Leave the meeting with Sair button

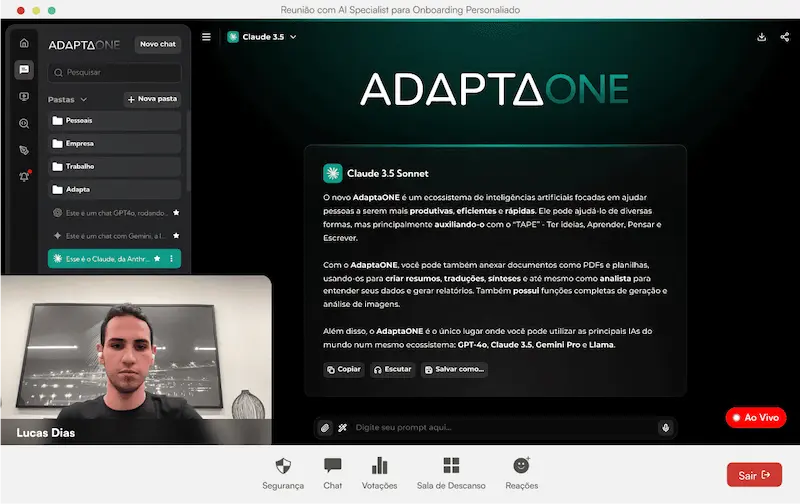click(x=754, y=475)
